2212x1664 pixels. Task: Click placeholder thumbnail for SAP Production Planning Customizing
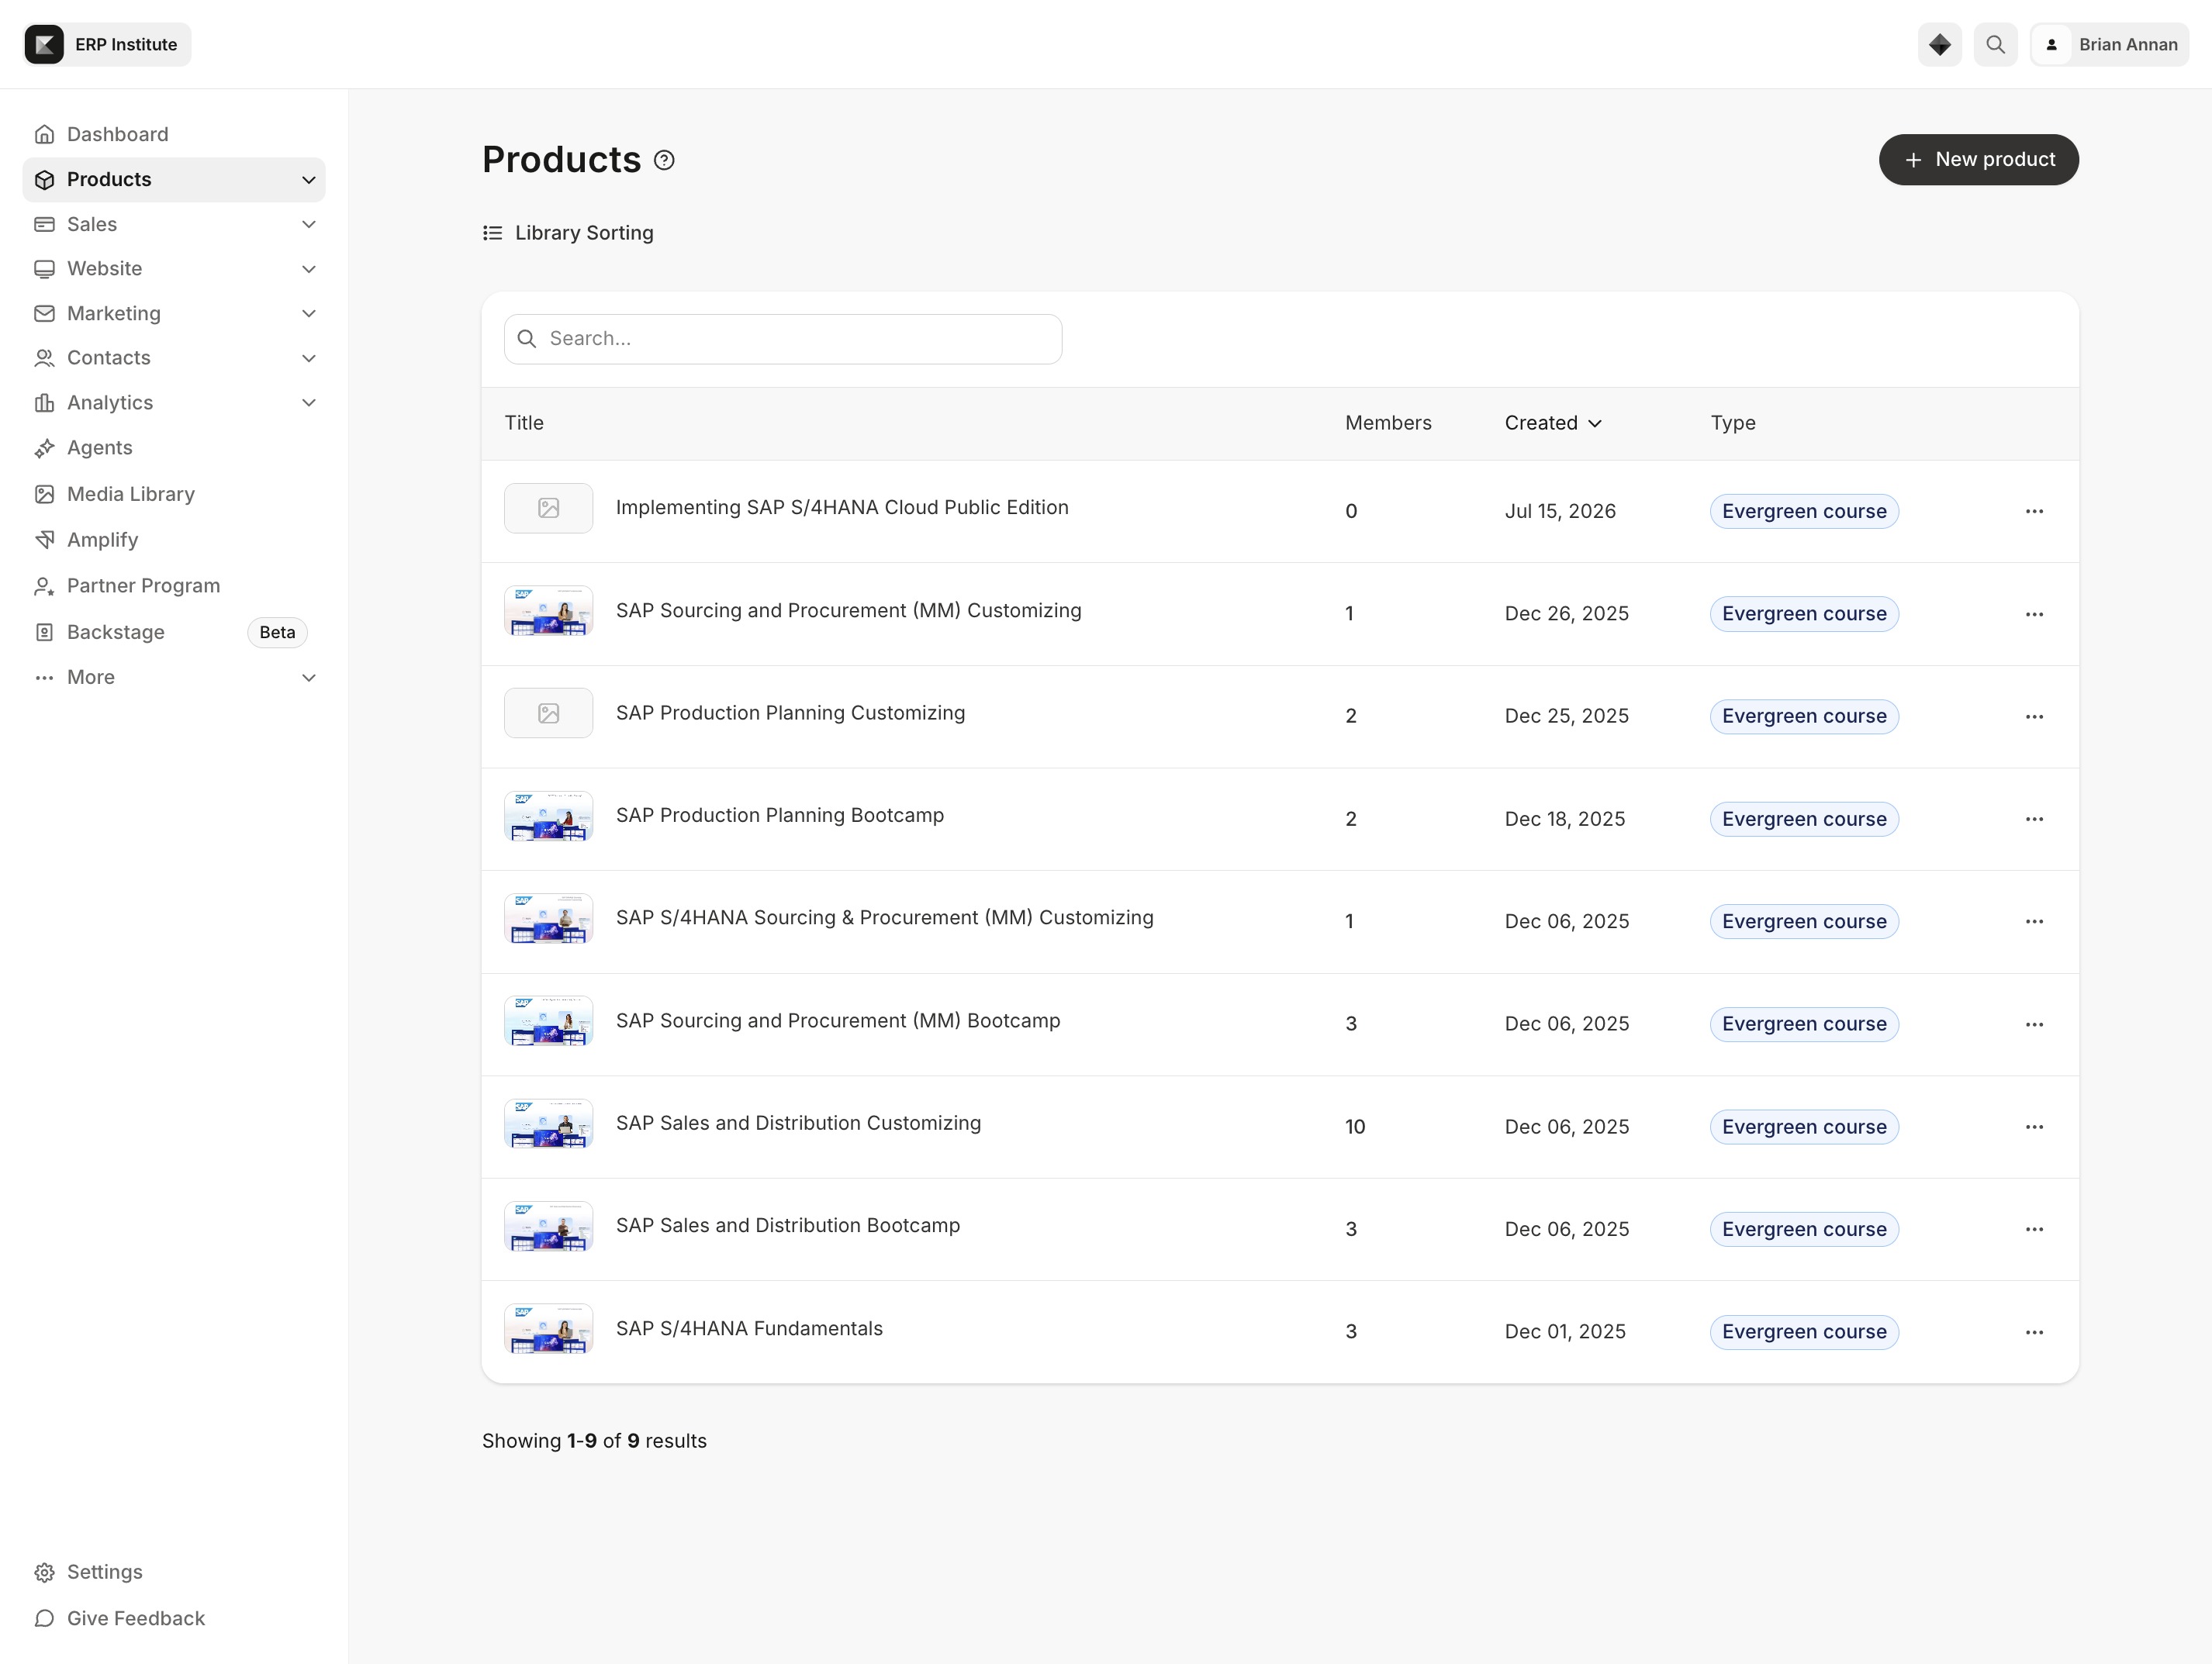(x=548, y=713)
